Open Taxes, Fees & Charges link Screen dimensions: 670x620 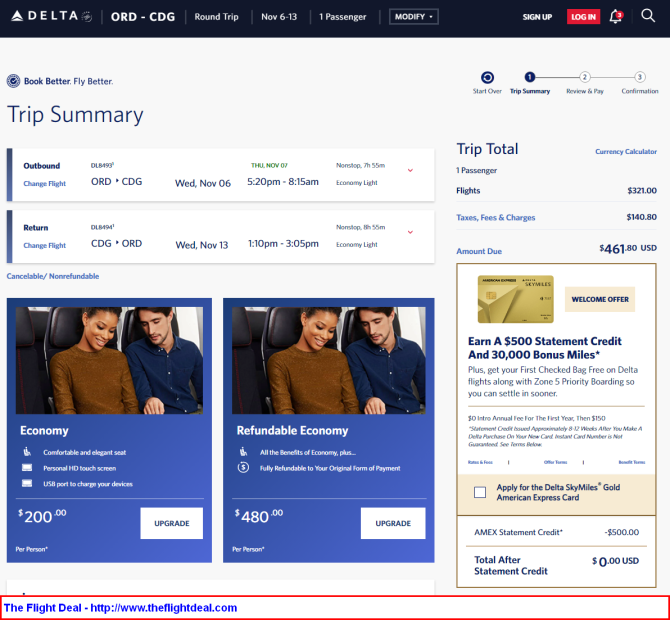pos(496,217)
